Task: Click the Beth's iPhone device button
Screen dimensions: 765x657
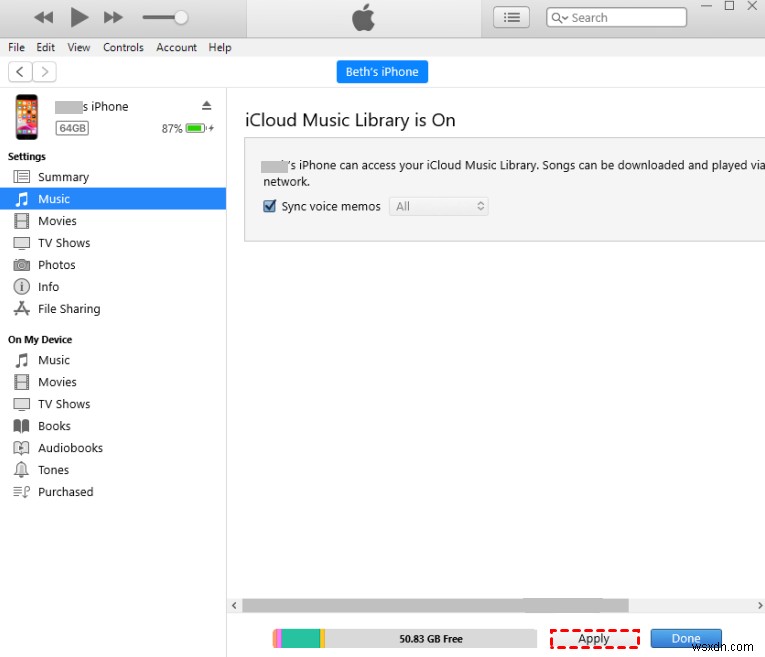Action: [x=382, y=72]
